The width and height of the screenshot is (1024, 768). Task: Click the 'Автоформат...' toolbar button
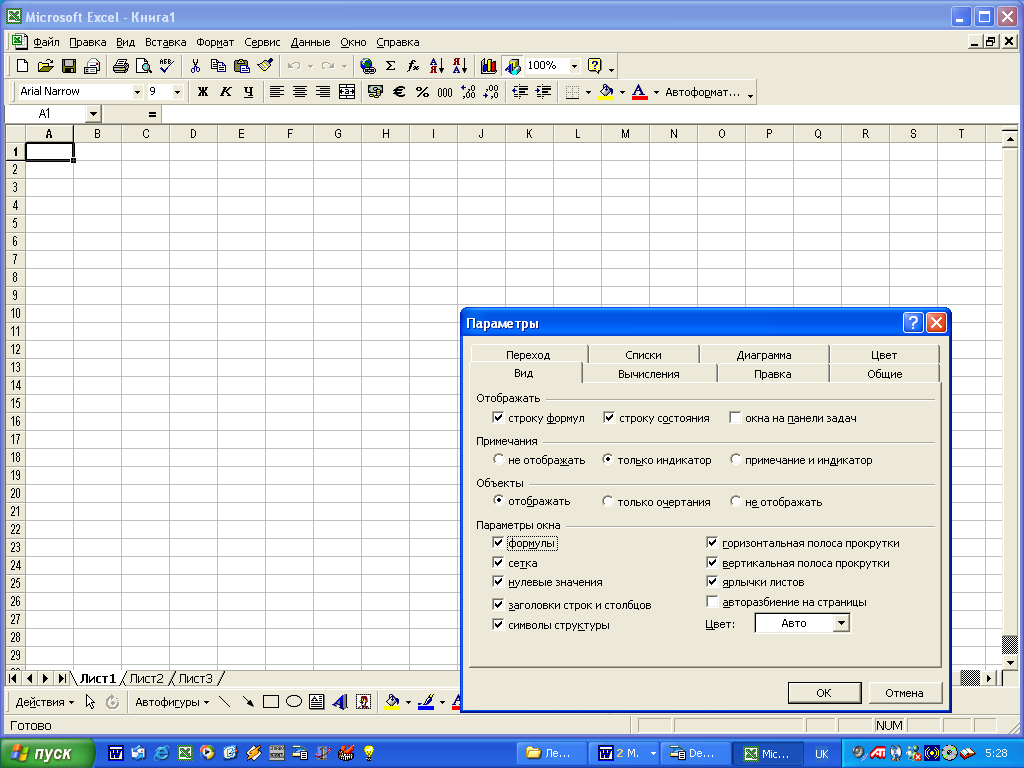[703, 92]
